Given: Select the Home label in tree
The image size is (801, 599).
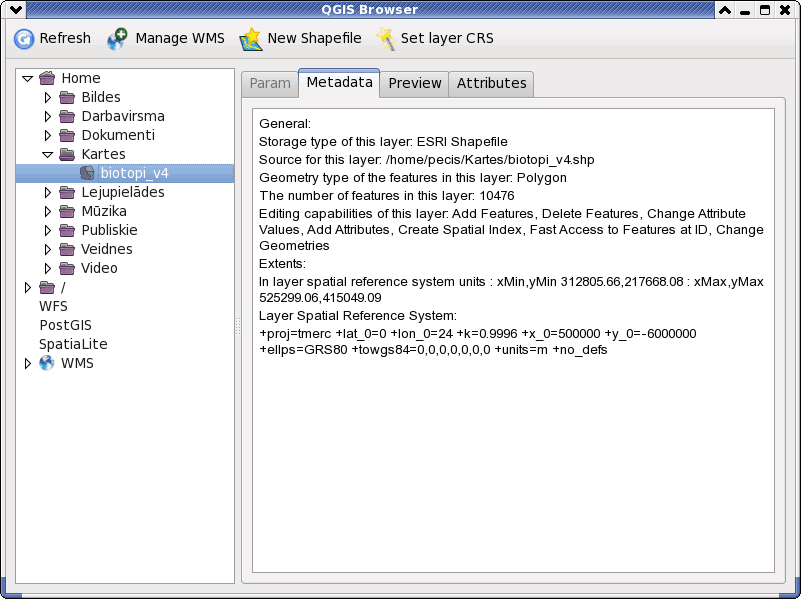Looking at the screenshot, I should 81,78.
